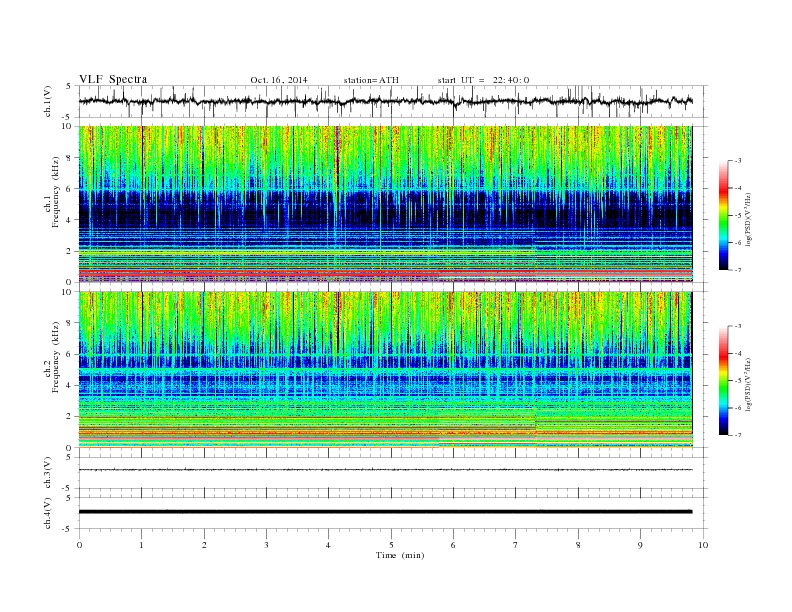Image resolution: width=792 pixels, height=612 pixels.
Task: Click the "-7" tick on upper color bar
Action: coord(737,270)
